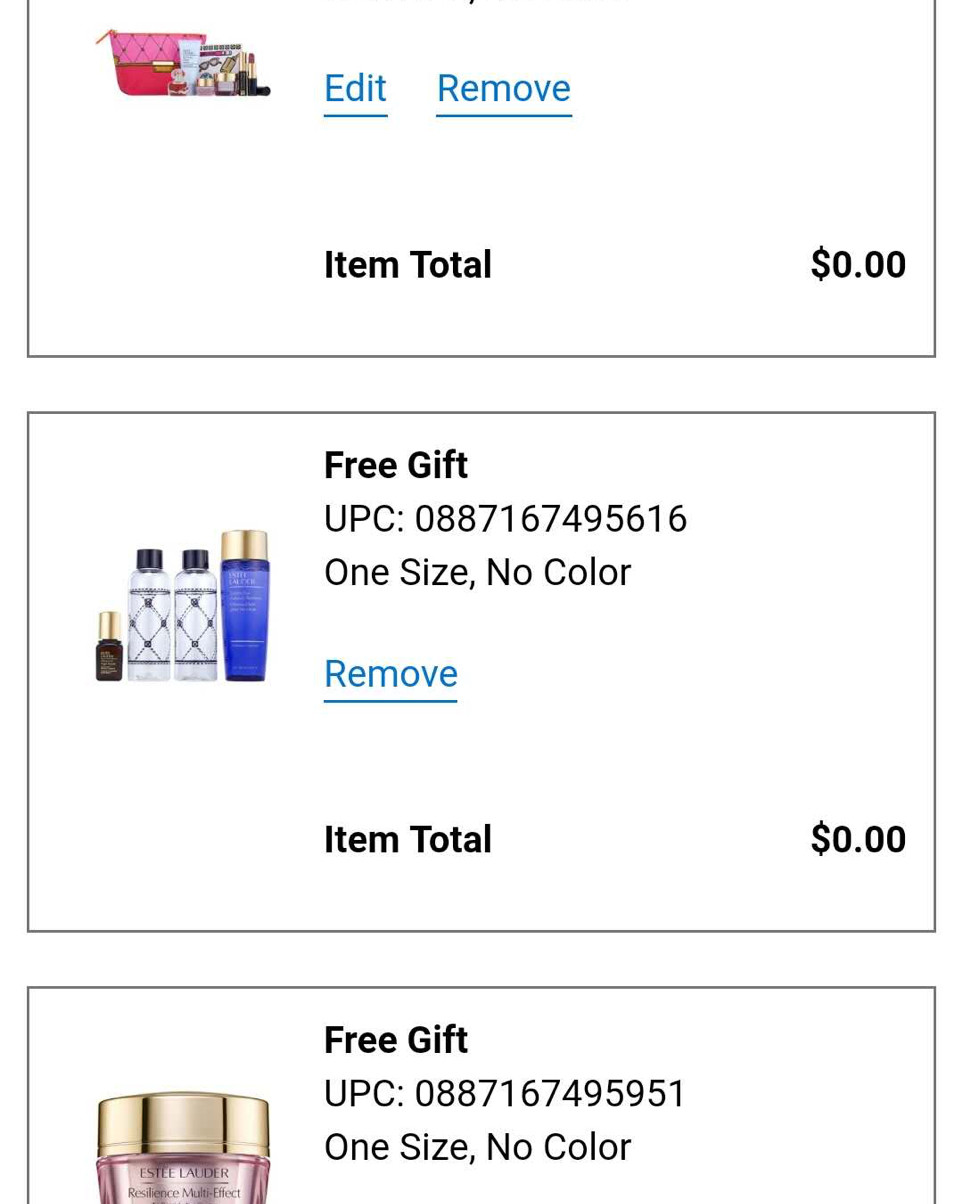
Task: Select Item Total label under the bottle set
Action: [407, 840]
